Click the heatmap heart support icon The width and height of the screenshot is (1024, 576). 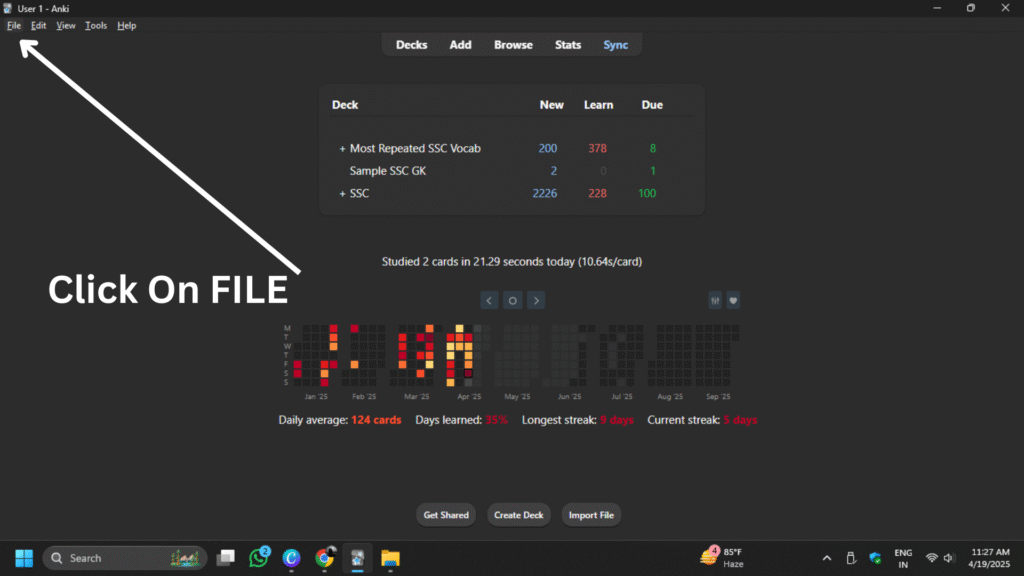tap(733, 300)
